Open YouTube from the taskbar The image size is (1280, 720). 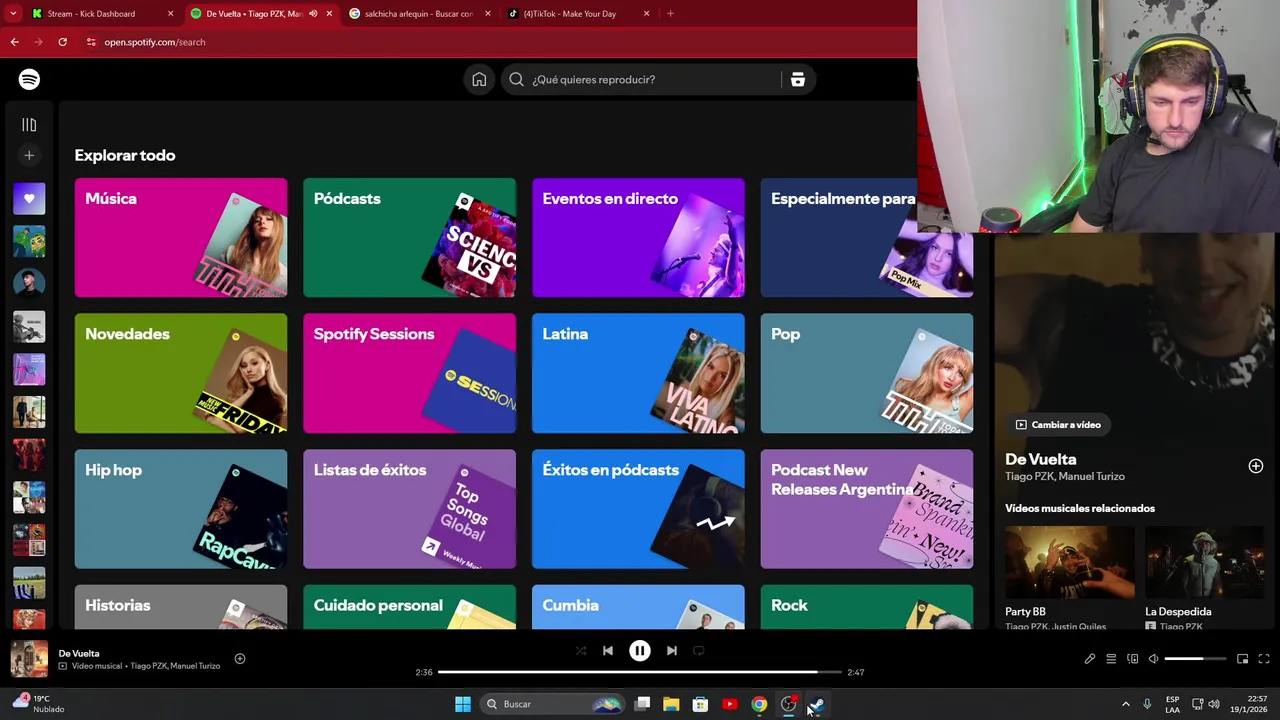click(x=730, y=704)
